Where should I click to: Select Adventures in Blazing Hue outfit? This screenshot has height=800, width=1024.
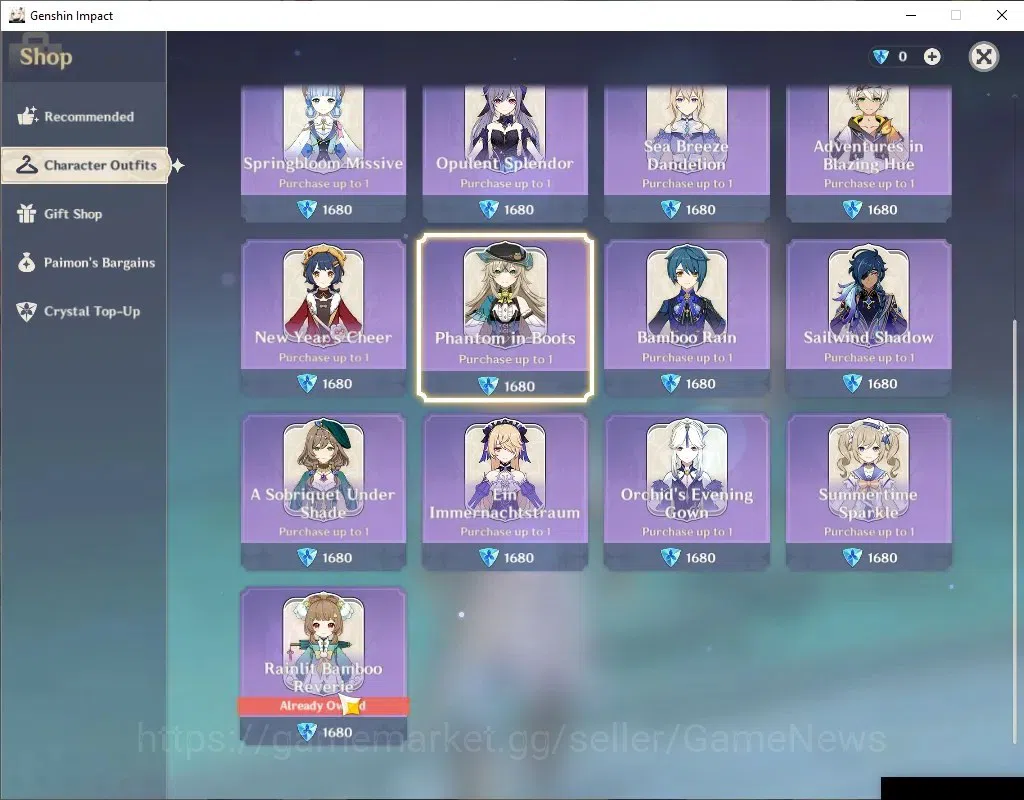(x=869, y=153)
